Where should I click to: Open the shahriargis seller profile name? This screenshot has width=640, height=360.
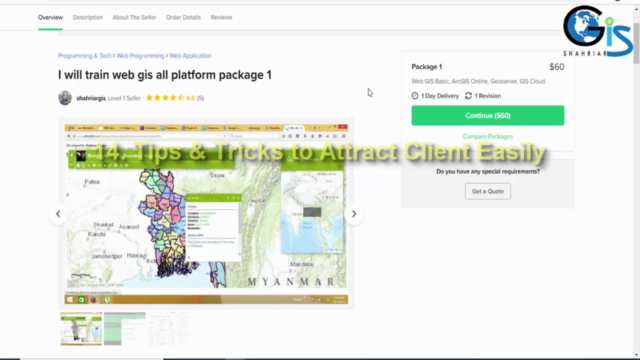click(91, 98)
